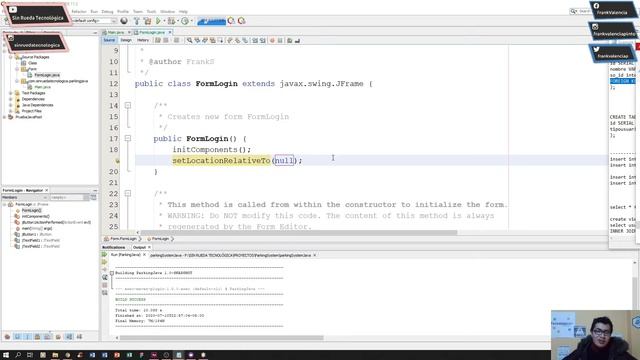Click the Profile Project clock icon

tap(185, 21)
